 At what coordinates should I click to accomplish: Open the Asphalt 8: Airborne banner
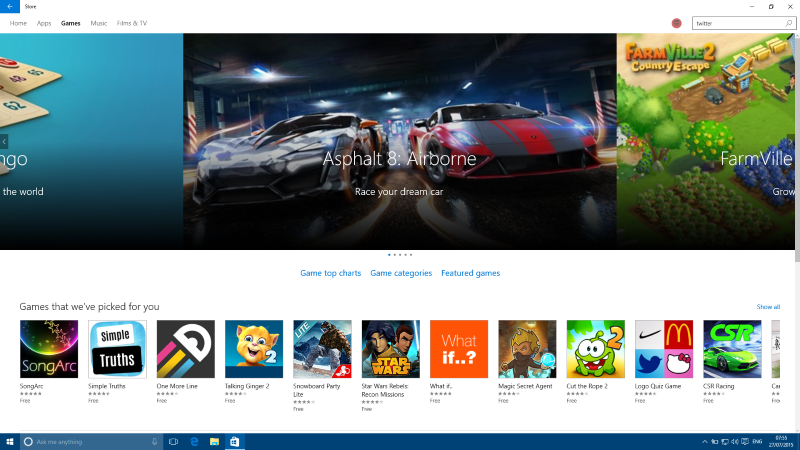(399, 142)
